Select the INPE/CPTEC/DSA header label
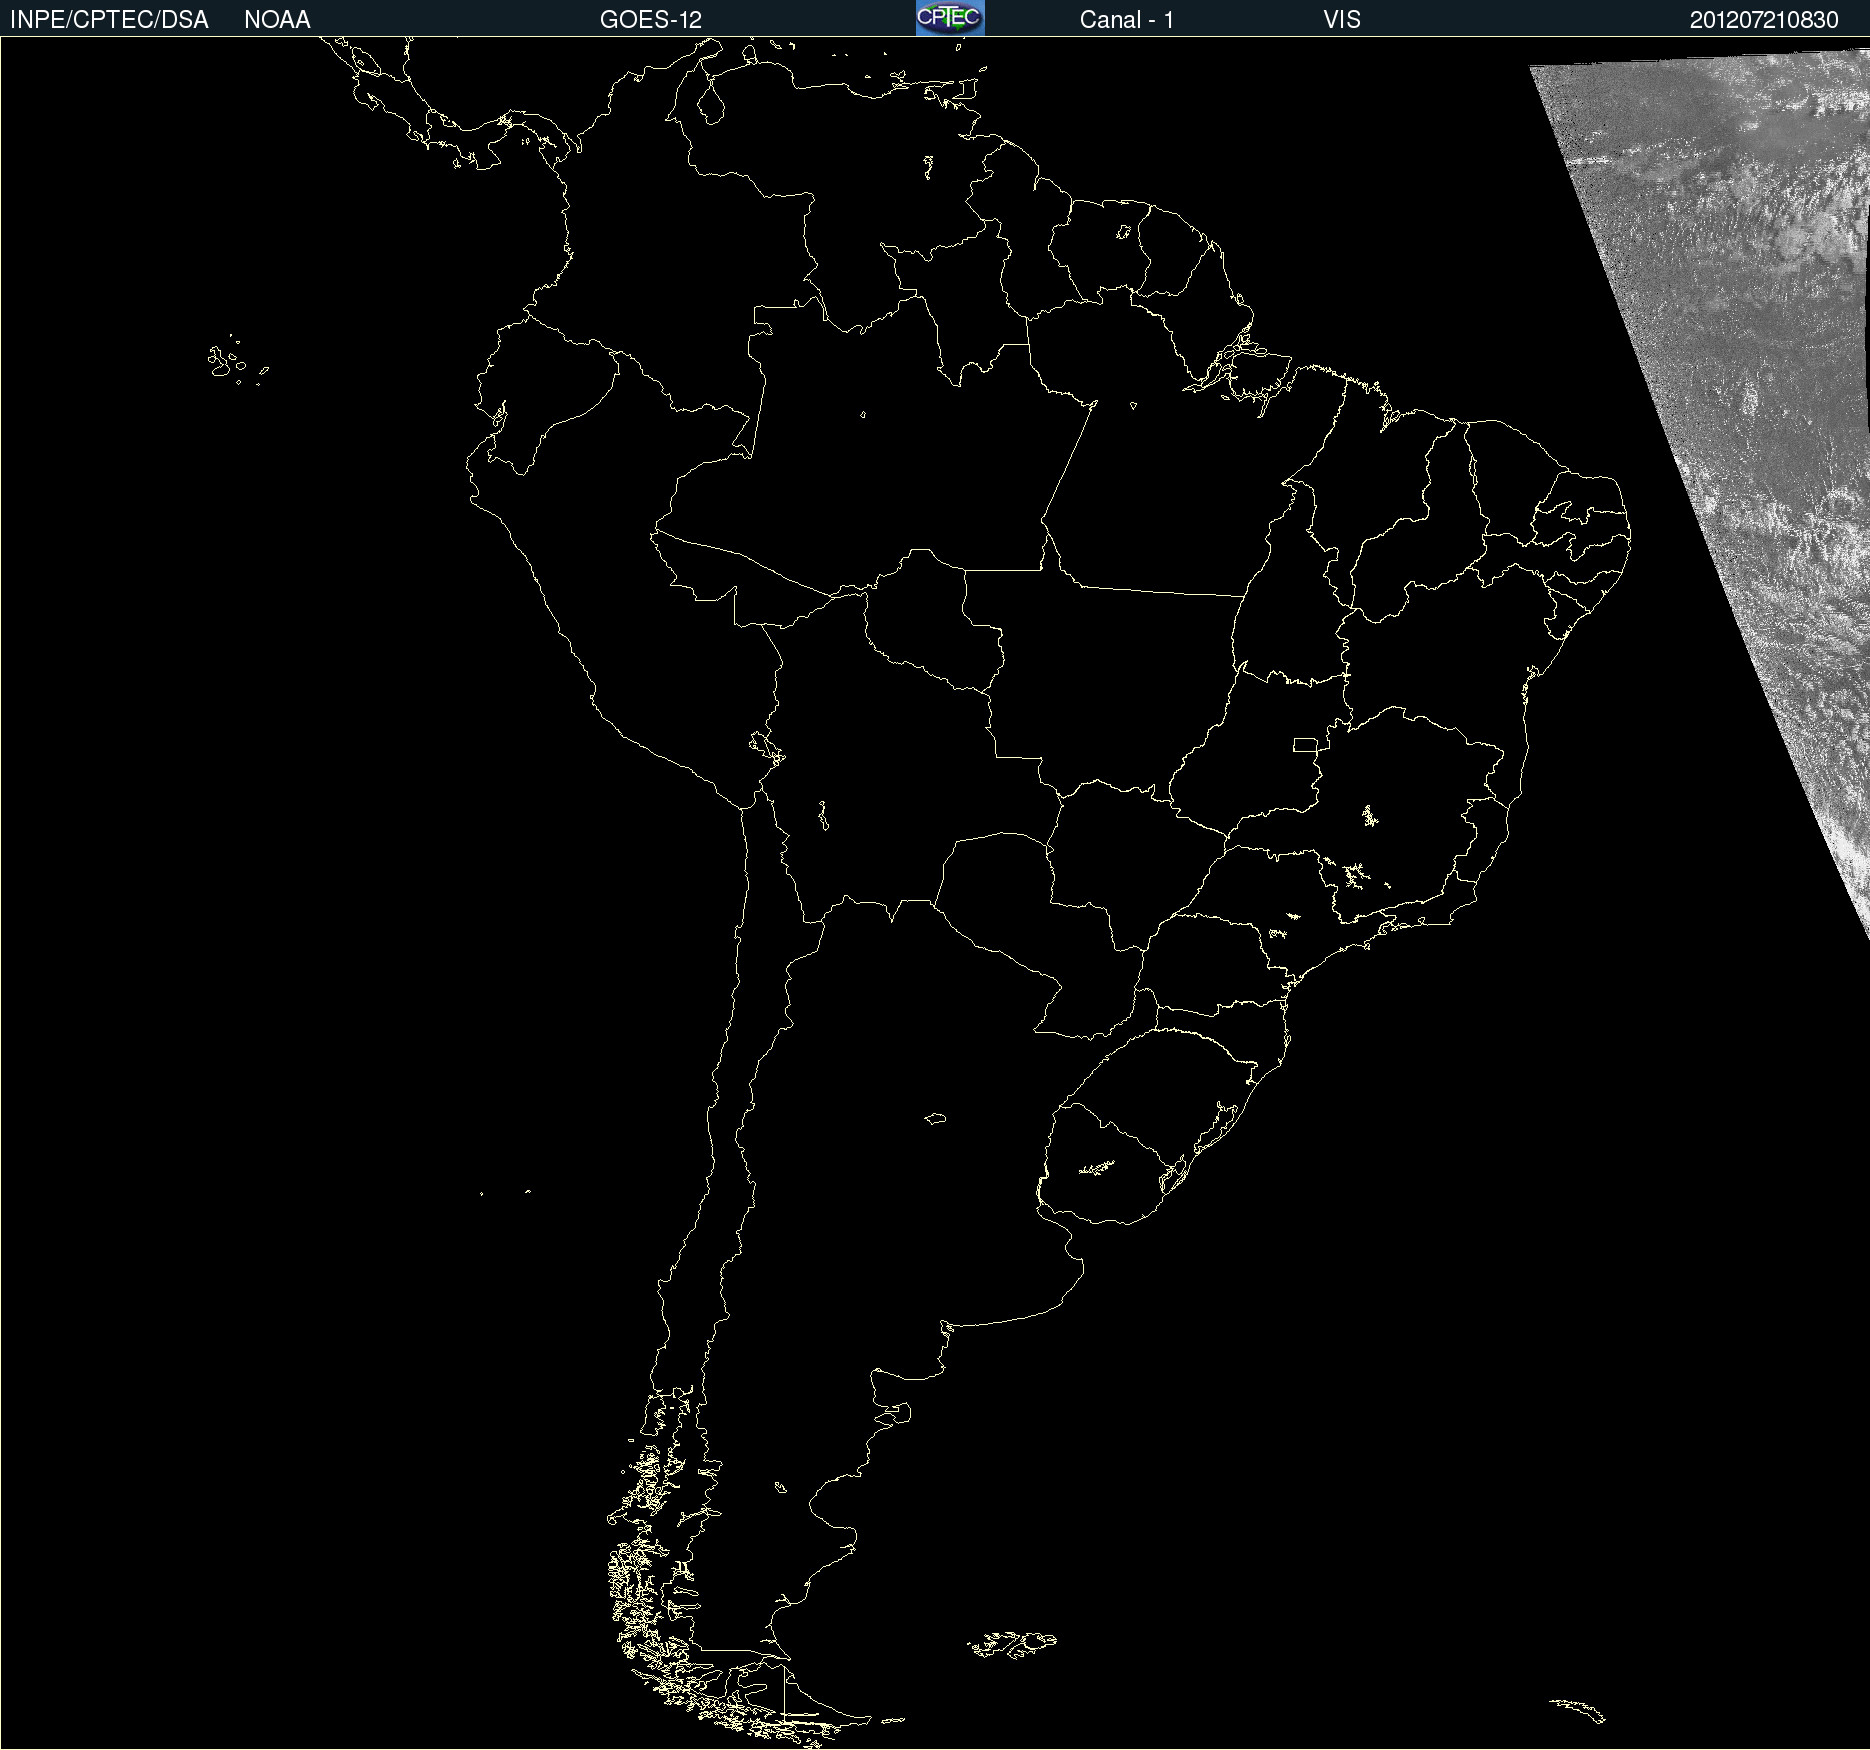The image size is (1870, 1750). click(109, 20)
